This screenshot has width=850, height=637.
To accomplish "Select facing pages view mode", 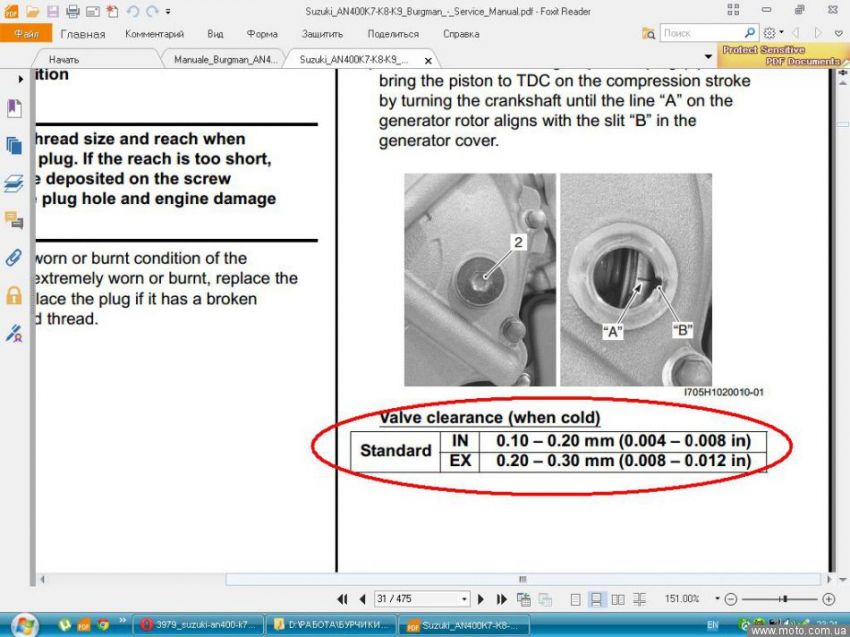I will click(617, 599).
